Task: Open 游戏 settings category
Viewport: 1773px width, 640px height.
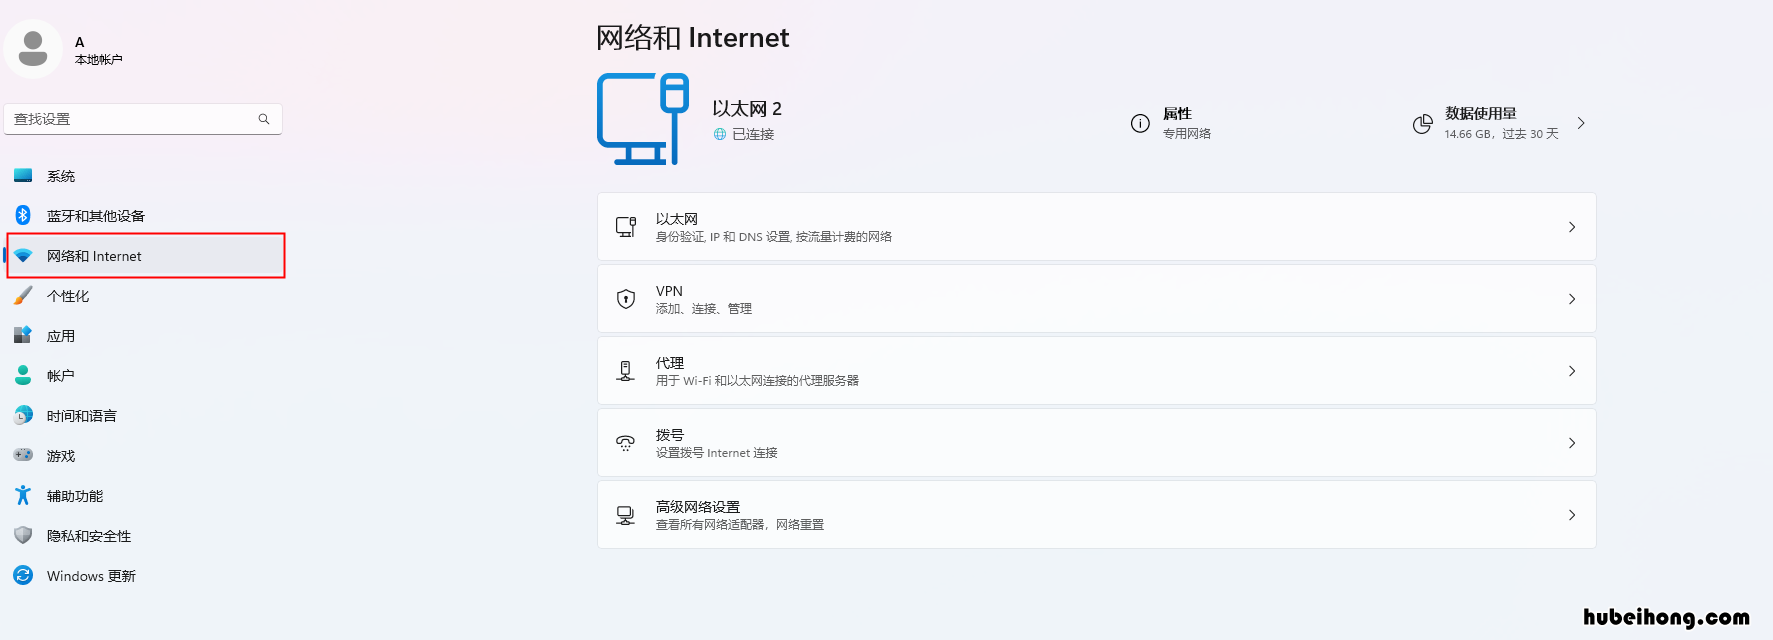Action: tap(145, 456)
